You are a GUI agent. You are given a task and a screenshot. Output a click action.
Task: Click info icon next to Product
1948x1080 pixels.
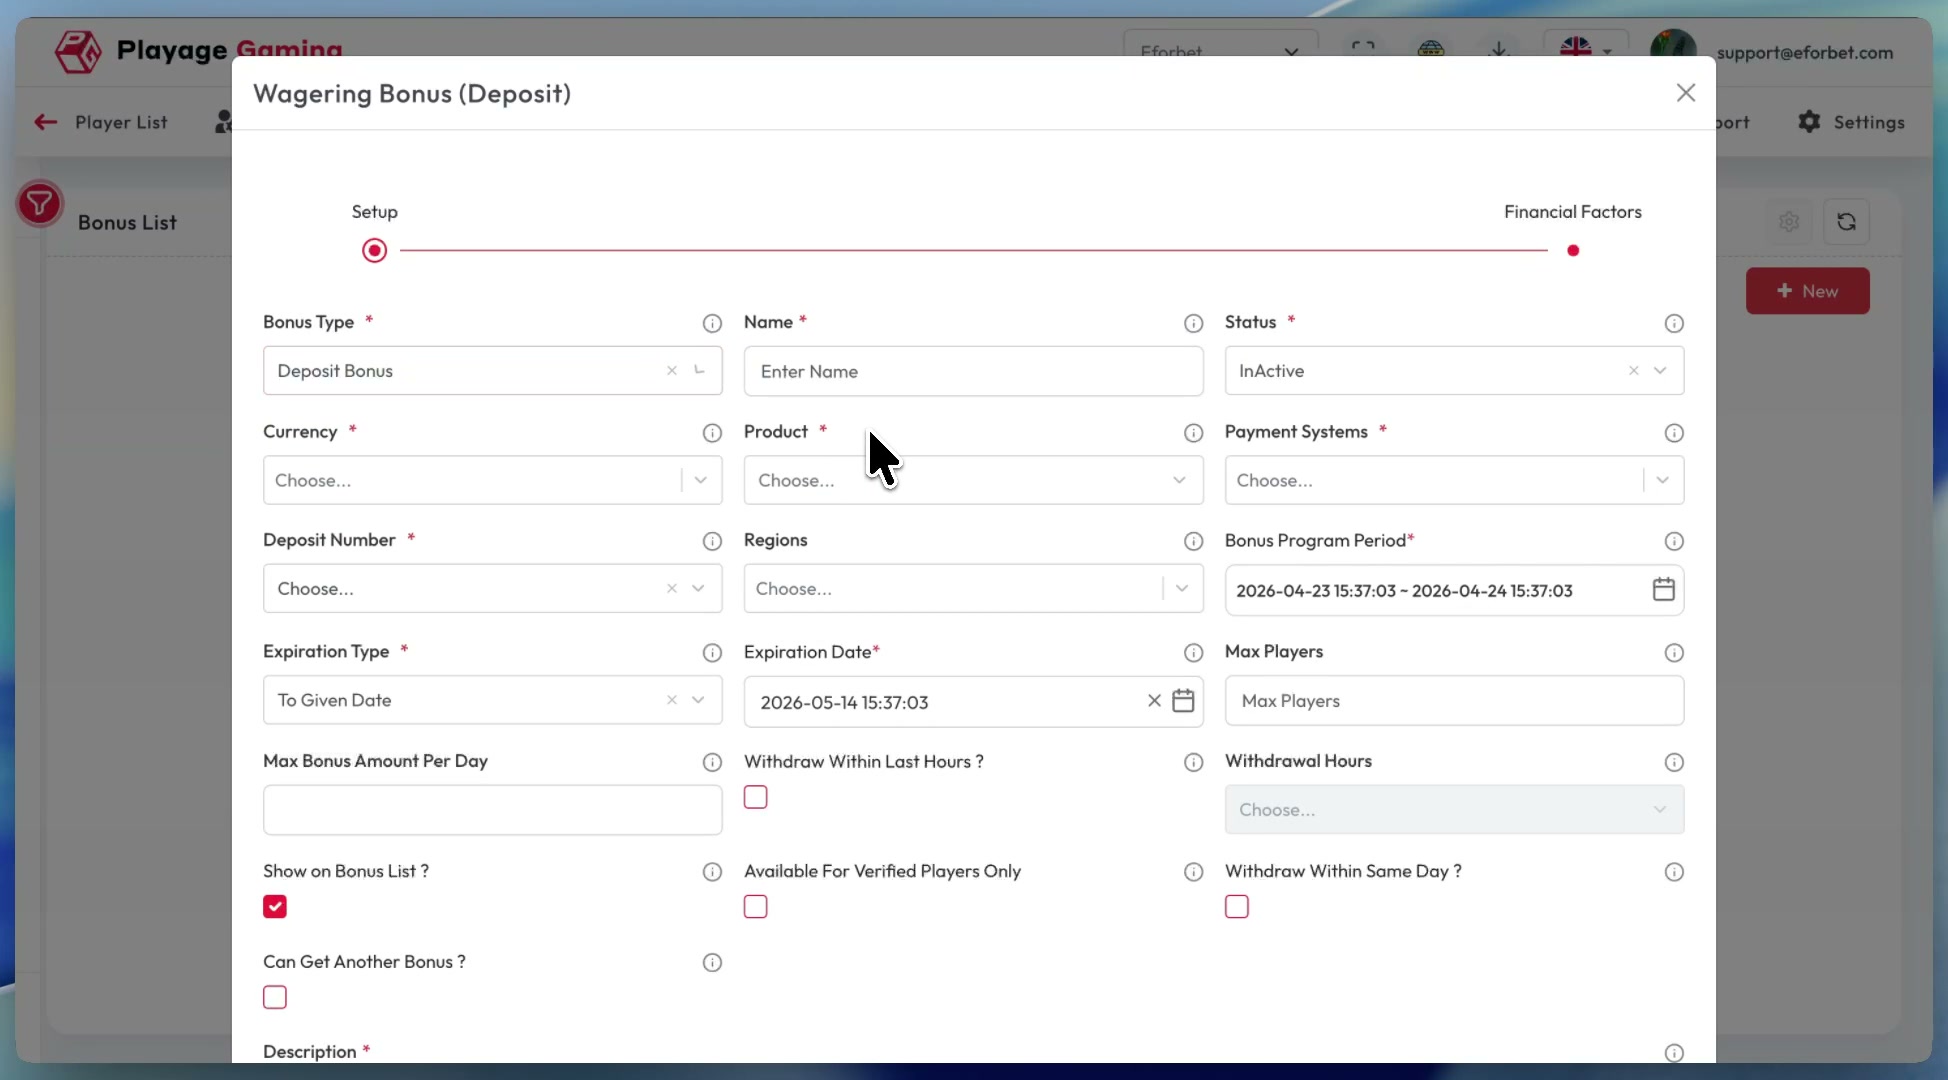click(1193, 433)
